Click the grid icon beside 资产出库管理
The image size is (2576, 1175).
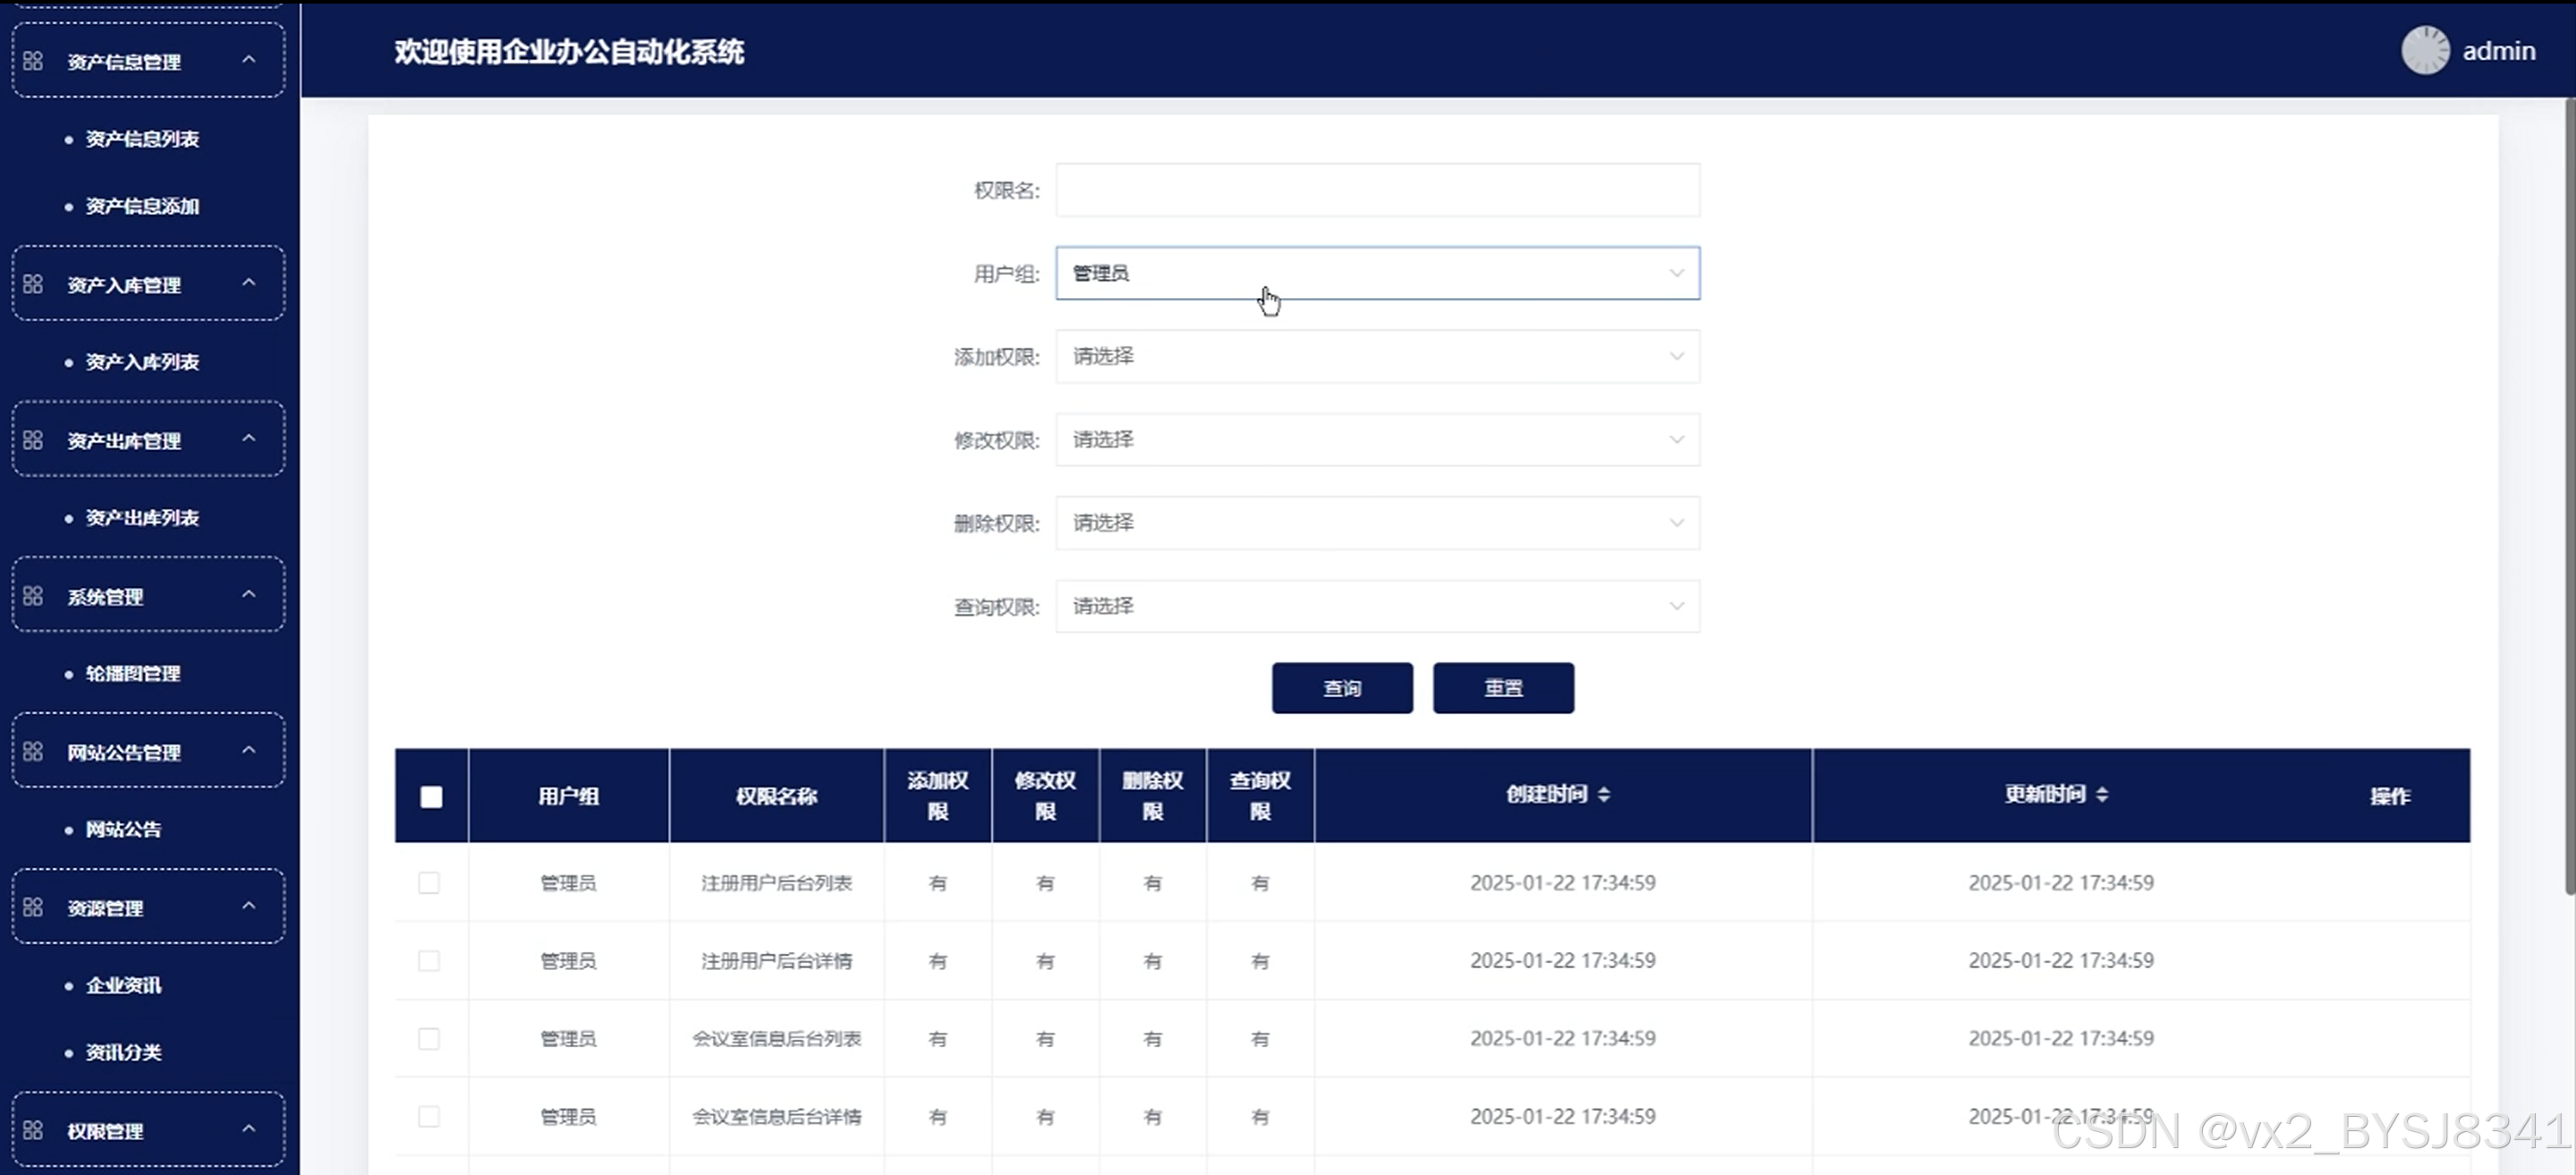(33, 440)
